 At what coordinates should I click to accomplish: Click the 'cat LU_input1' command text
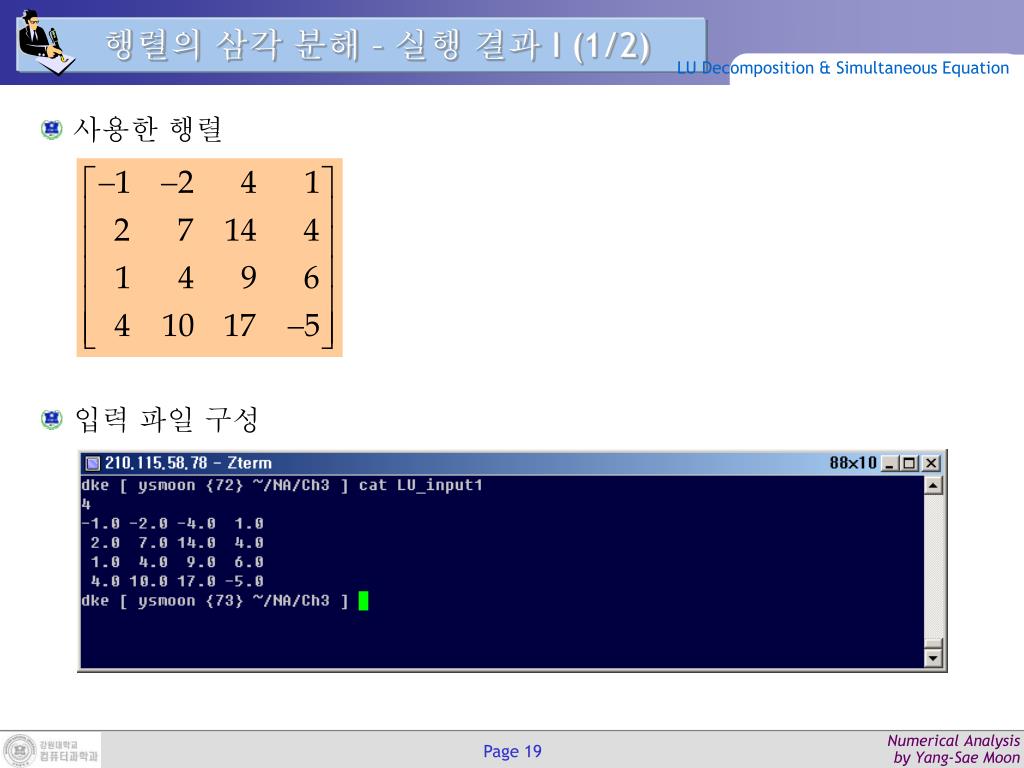pos(420,485)
